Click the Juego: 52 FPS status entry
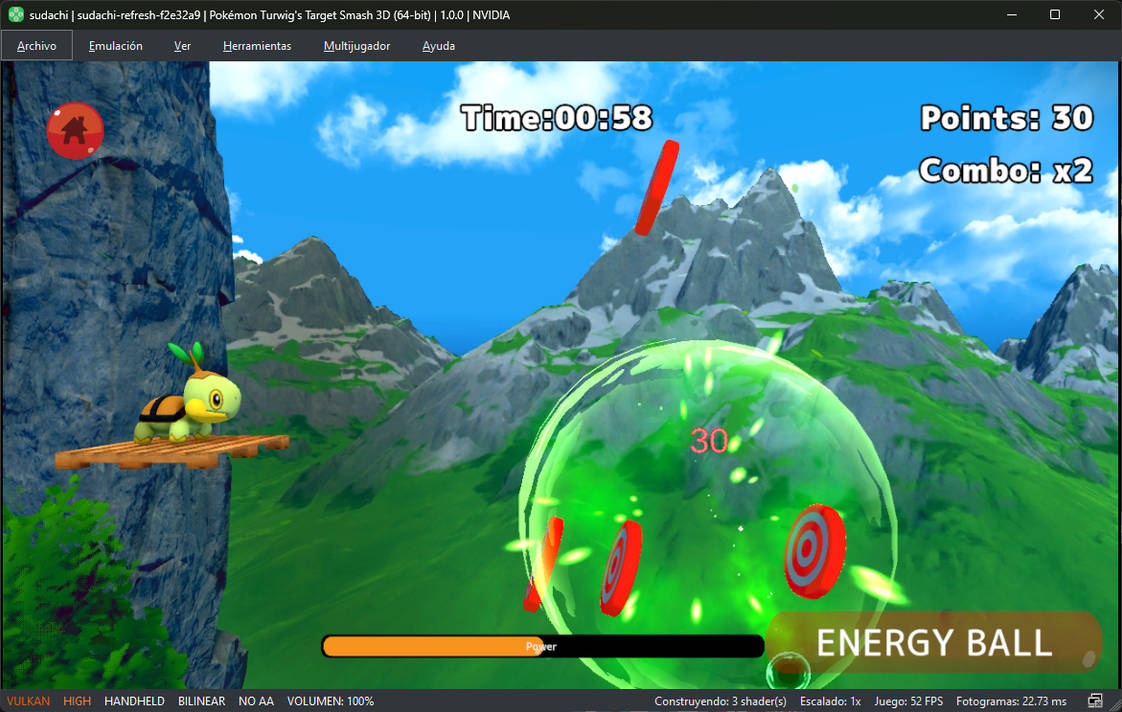The height and width of the screenshot is (712, 1122). 908,701
